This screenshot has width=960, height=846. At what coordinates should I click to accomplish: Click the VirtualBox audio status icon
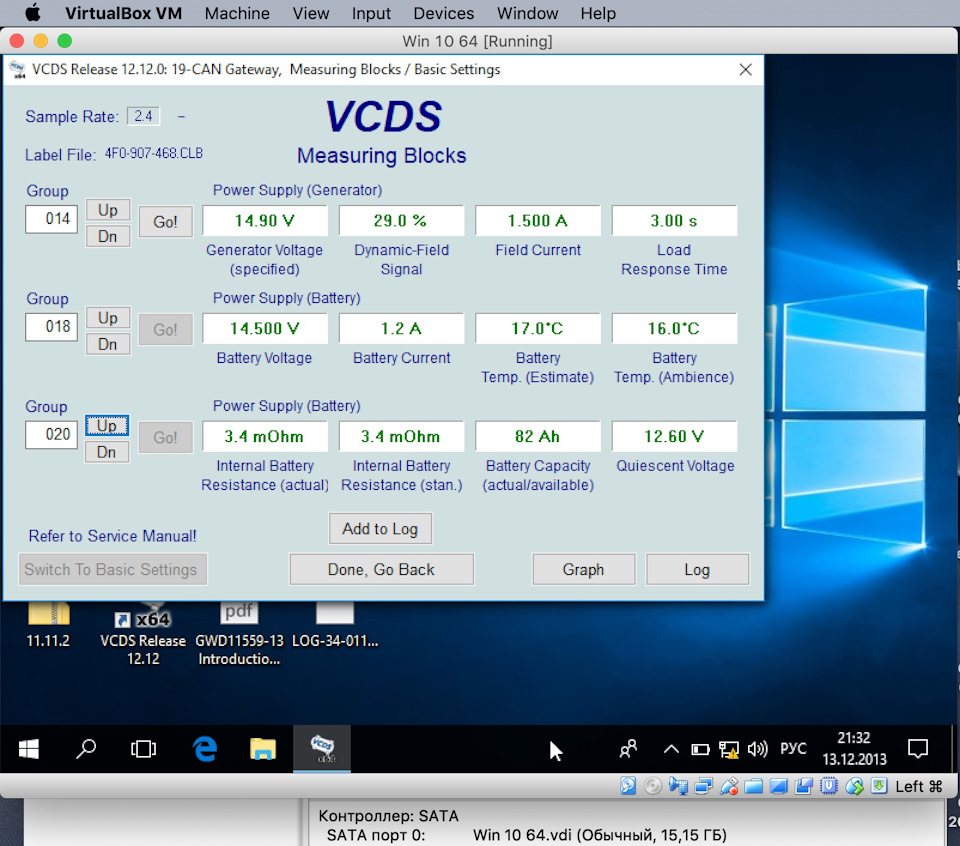coord(678,785)
